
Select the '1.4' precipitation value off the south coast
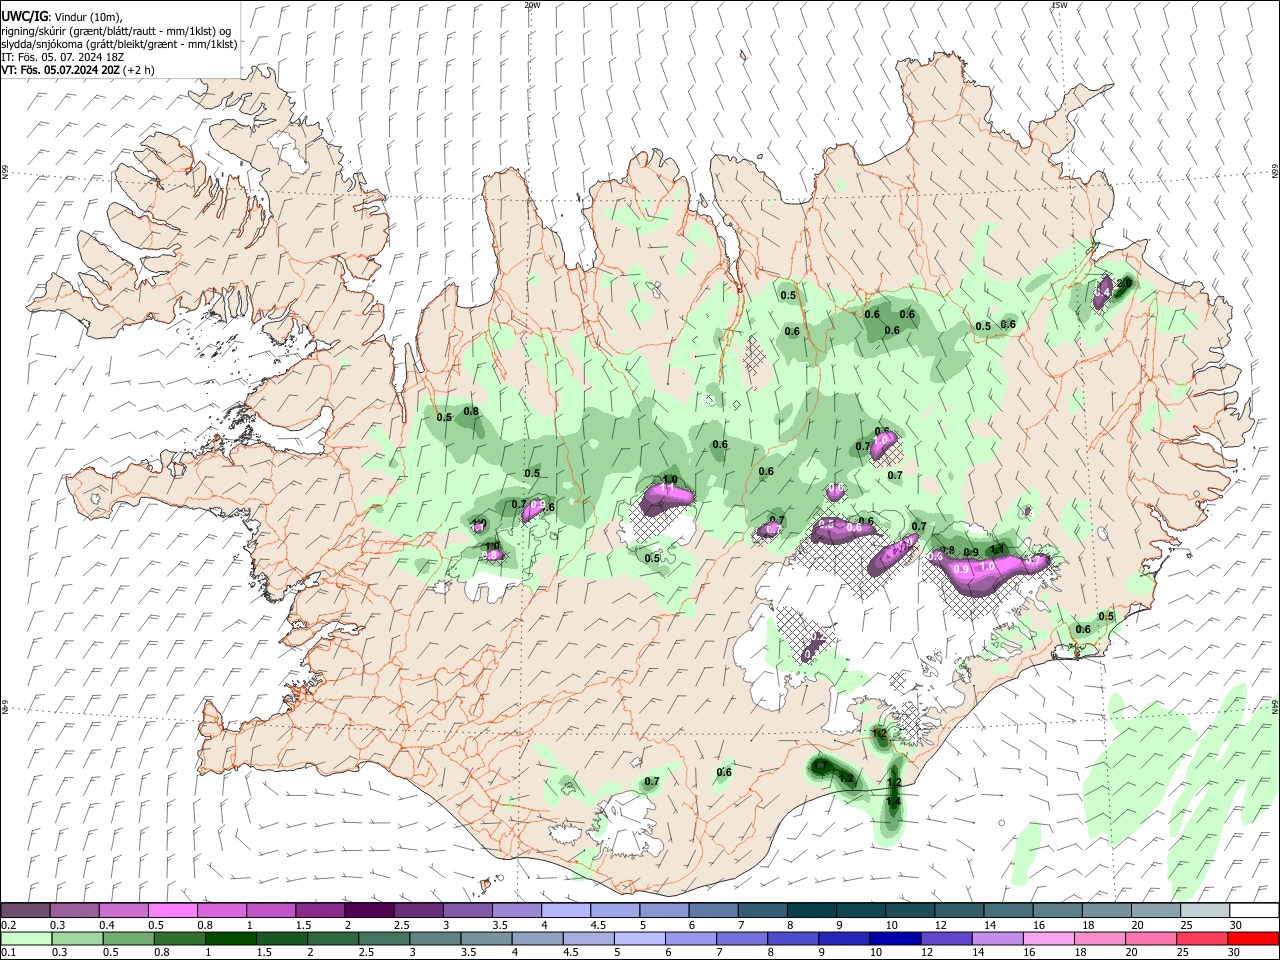click(x=893, y=801)
